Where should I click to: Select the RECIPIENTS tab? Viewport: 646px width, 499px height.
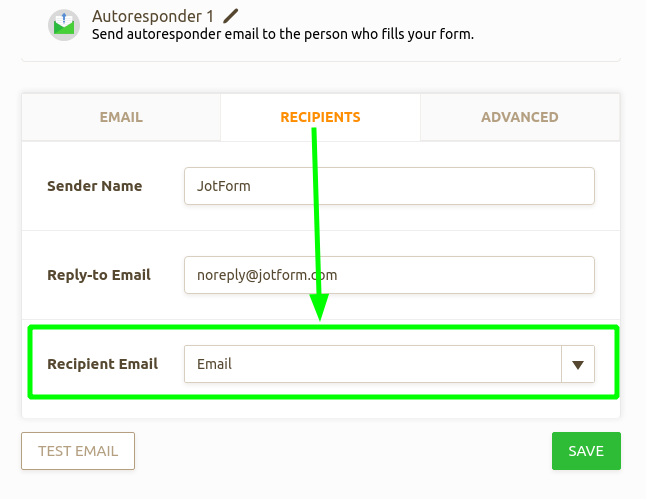tap(320, 117)
